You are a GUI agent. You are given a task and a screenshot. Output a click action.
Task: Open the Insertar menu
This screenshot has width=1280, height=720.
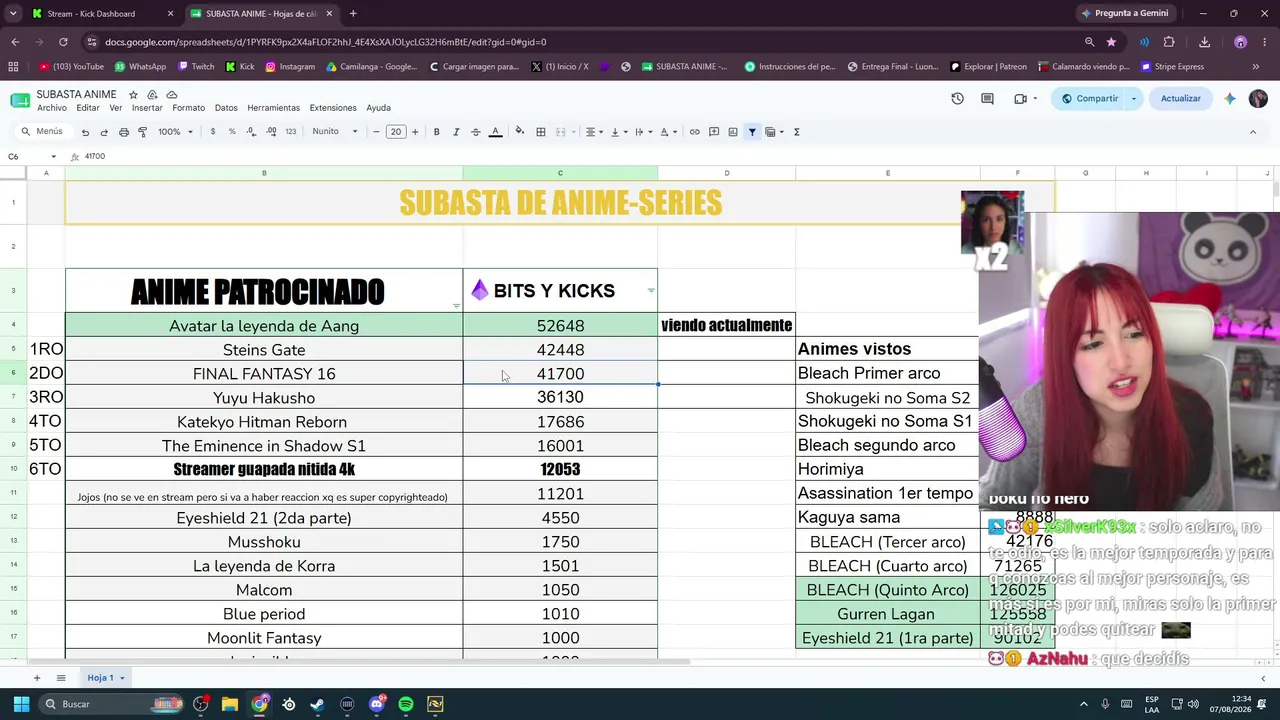point(147,108)
